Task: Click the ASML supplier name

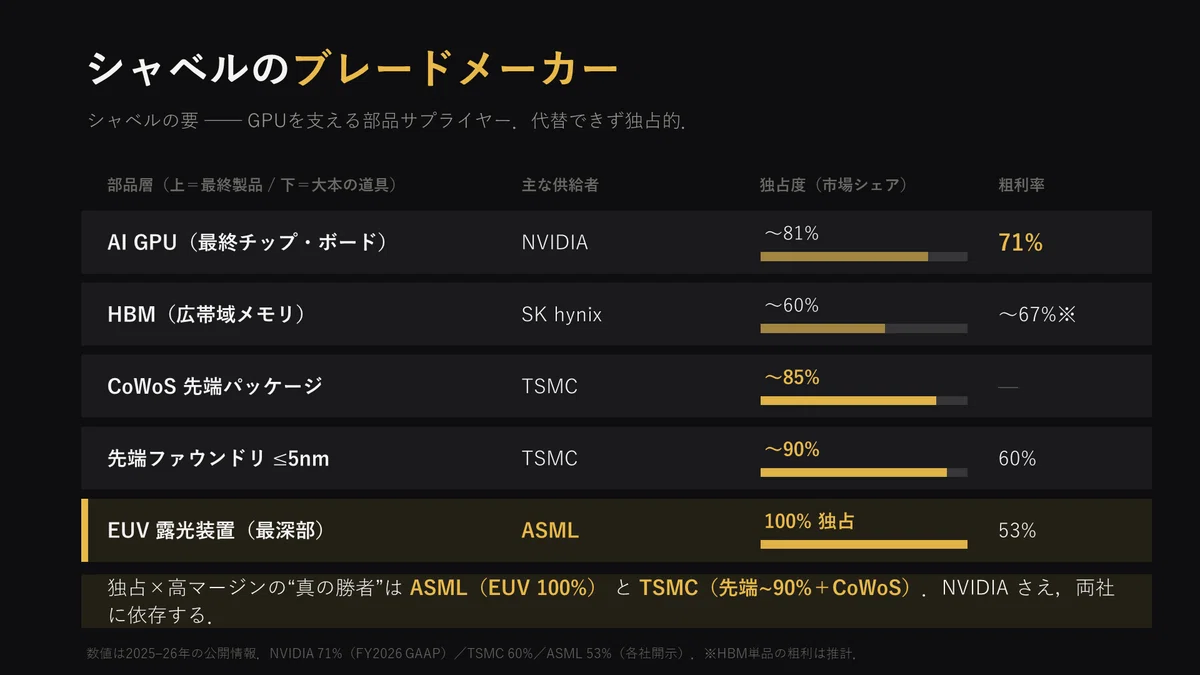Action: [x=550, y=530]
